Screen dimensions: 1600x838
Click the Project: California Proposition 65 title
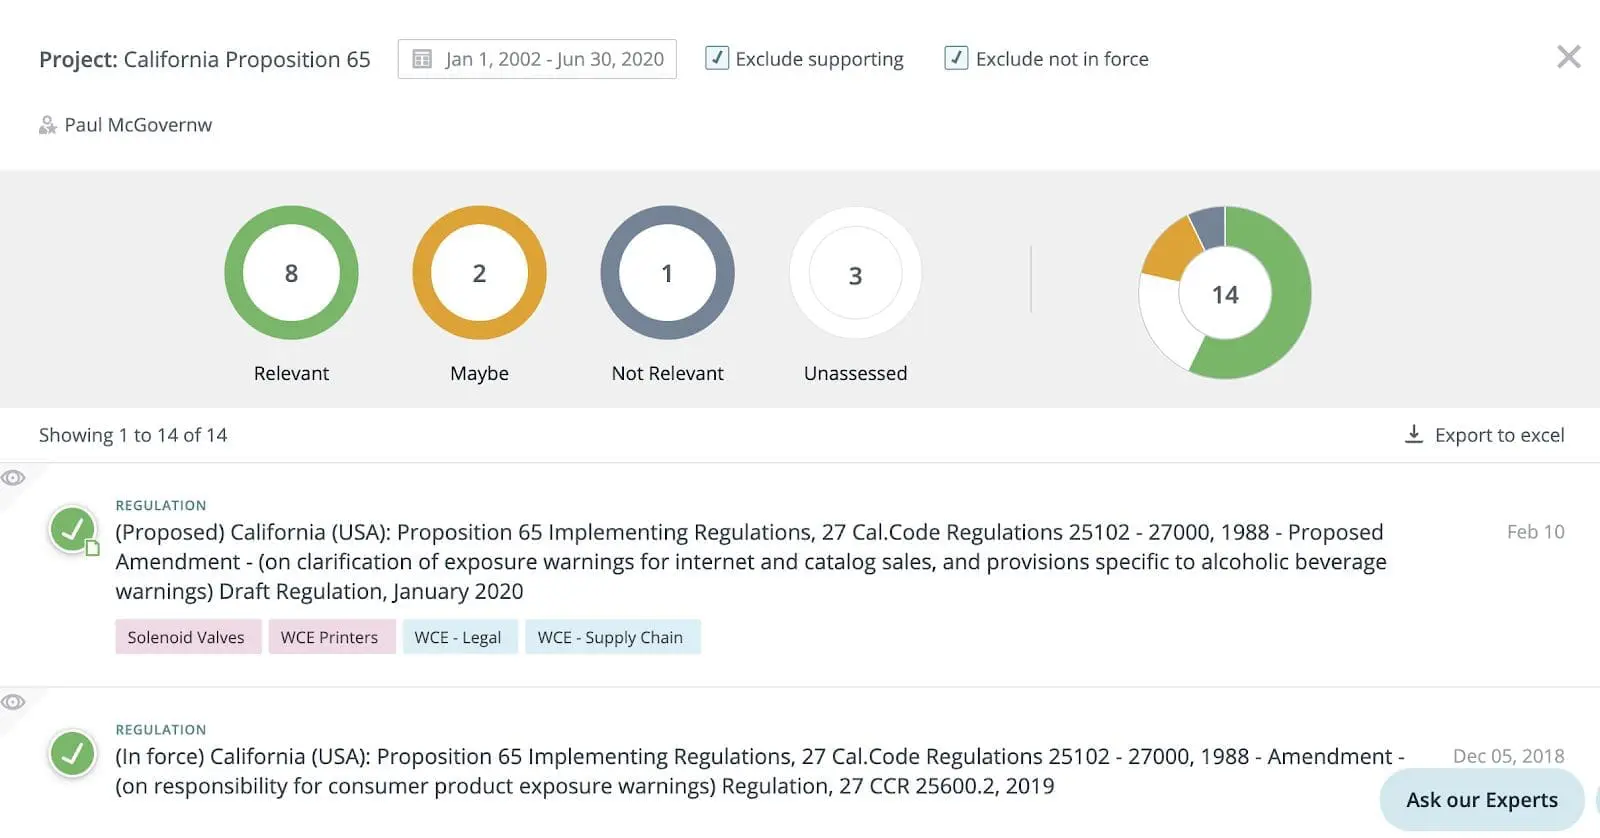point(204,59)
